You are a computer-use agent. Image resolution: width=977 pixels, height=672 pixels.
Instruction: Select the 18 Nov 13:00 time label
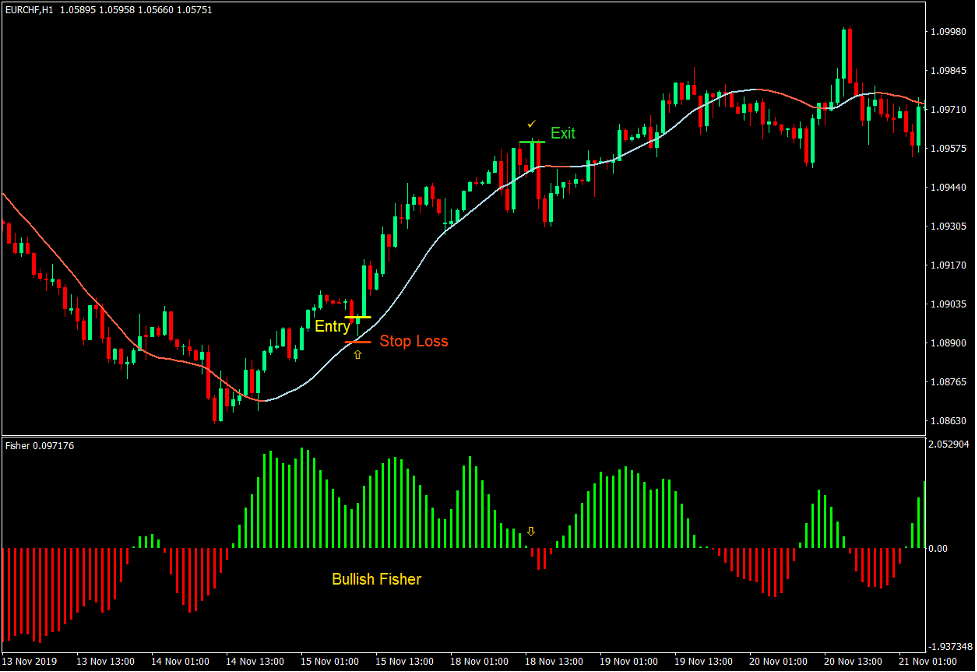tap(556, 661)
